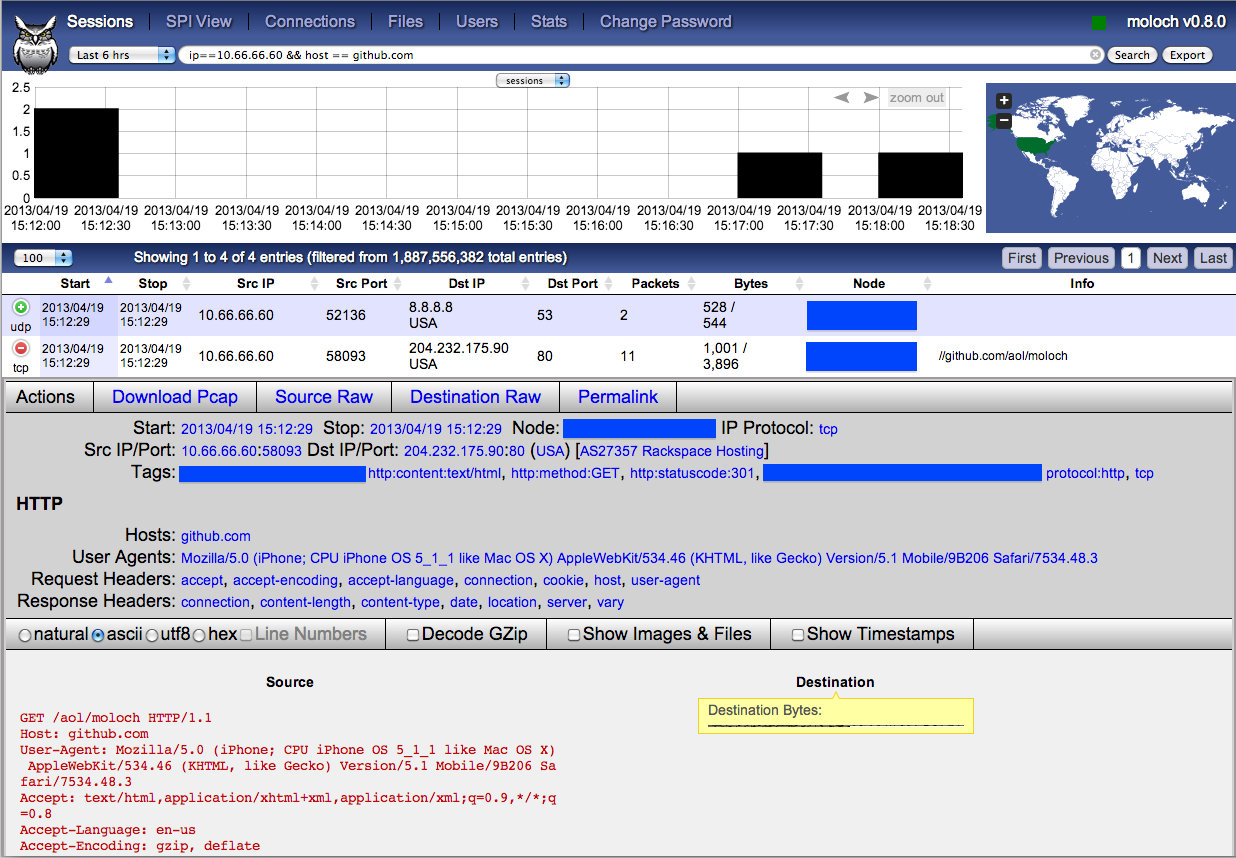Open the 100 entries-per-page dropdown
1236x858 pixels.
[x=42, y=257]
